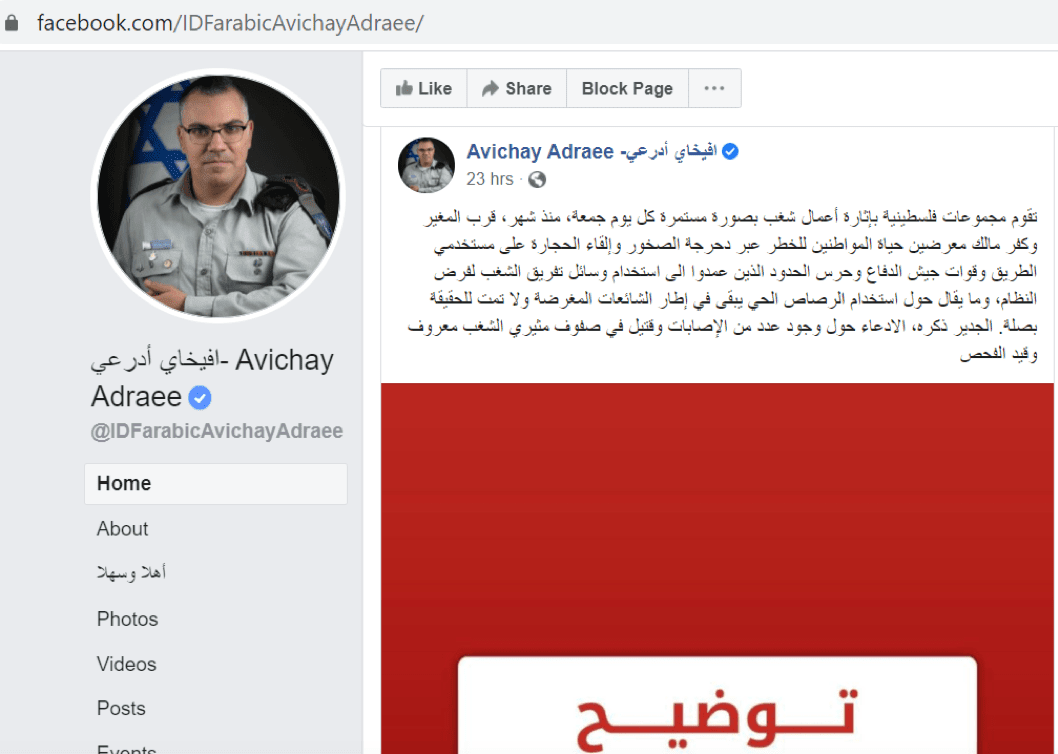Click the 23 hrs timestamp link
The height and width of the screenshot is (754, 1058).
[490, 179]
